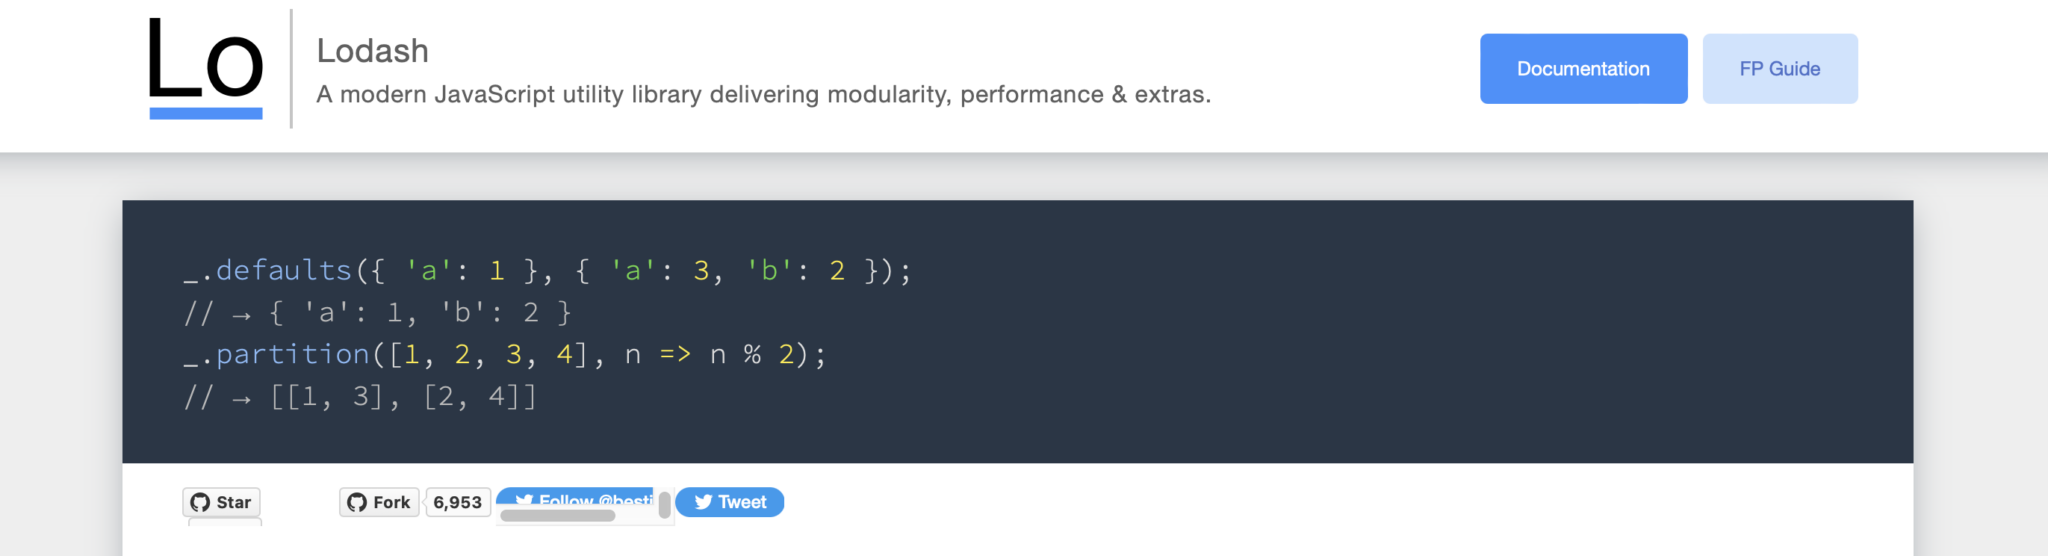Follow @bestiejs on Twitter
This screenshot has width=2048, height=556.
click(x=576, y=498)
